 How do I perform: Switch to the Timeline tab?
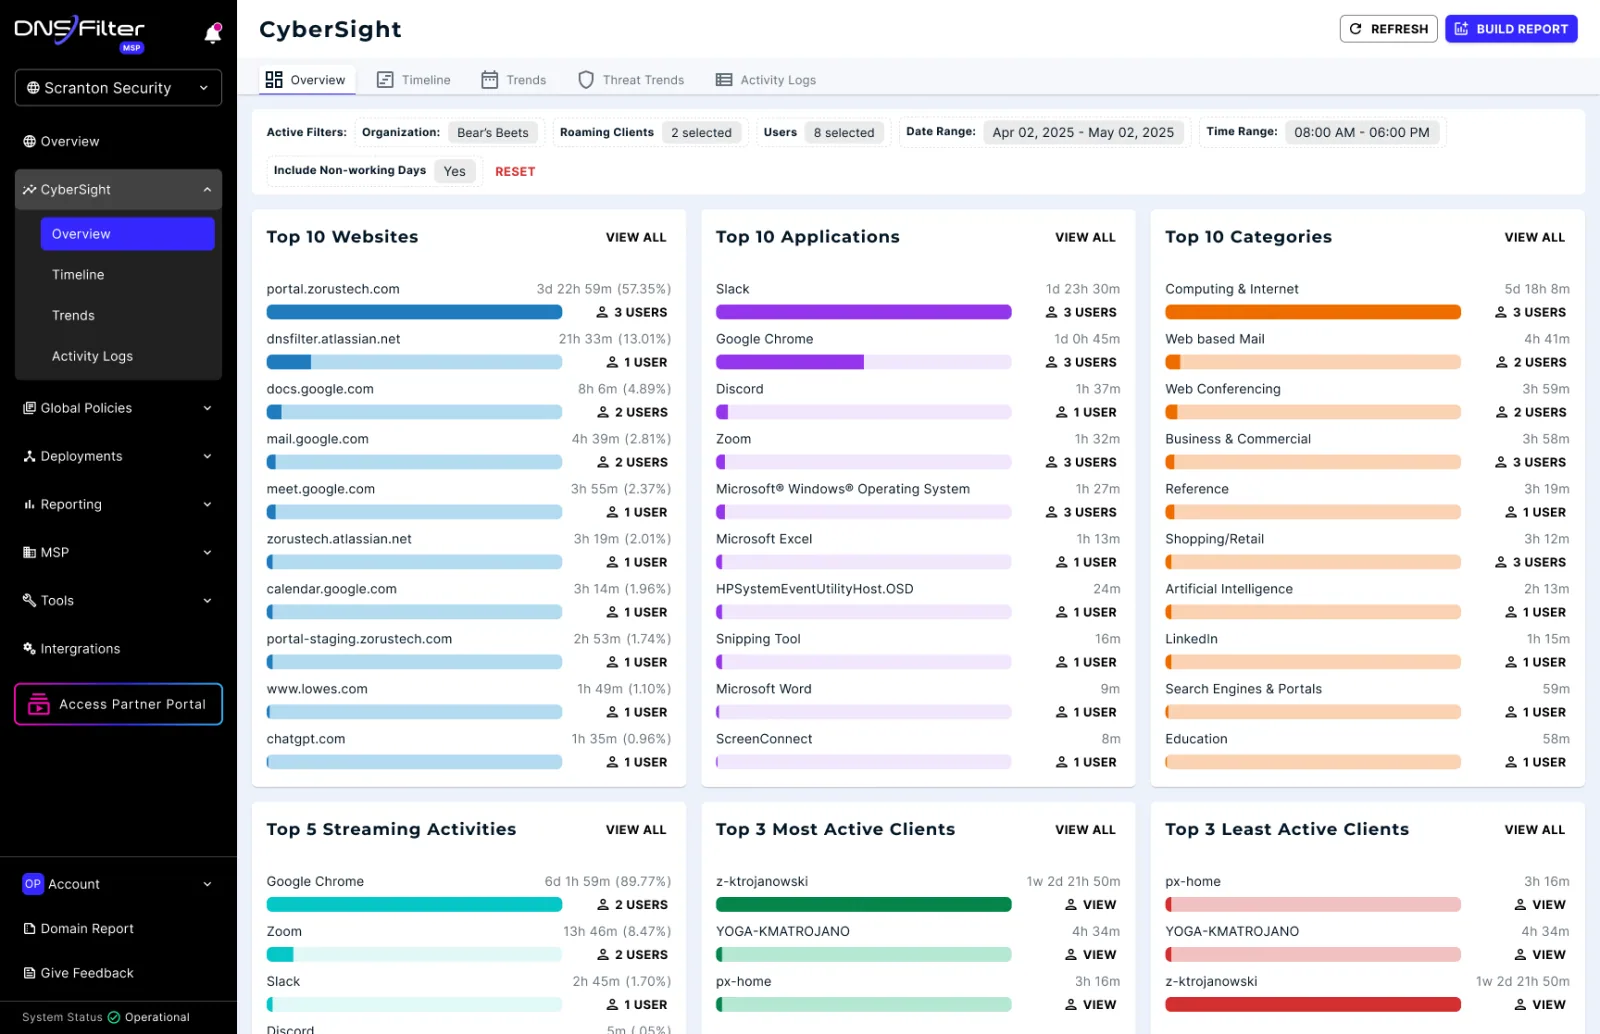point(413,80)
